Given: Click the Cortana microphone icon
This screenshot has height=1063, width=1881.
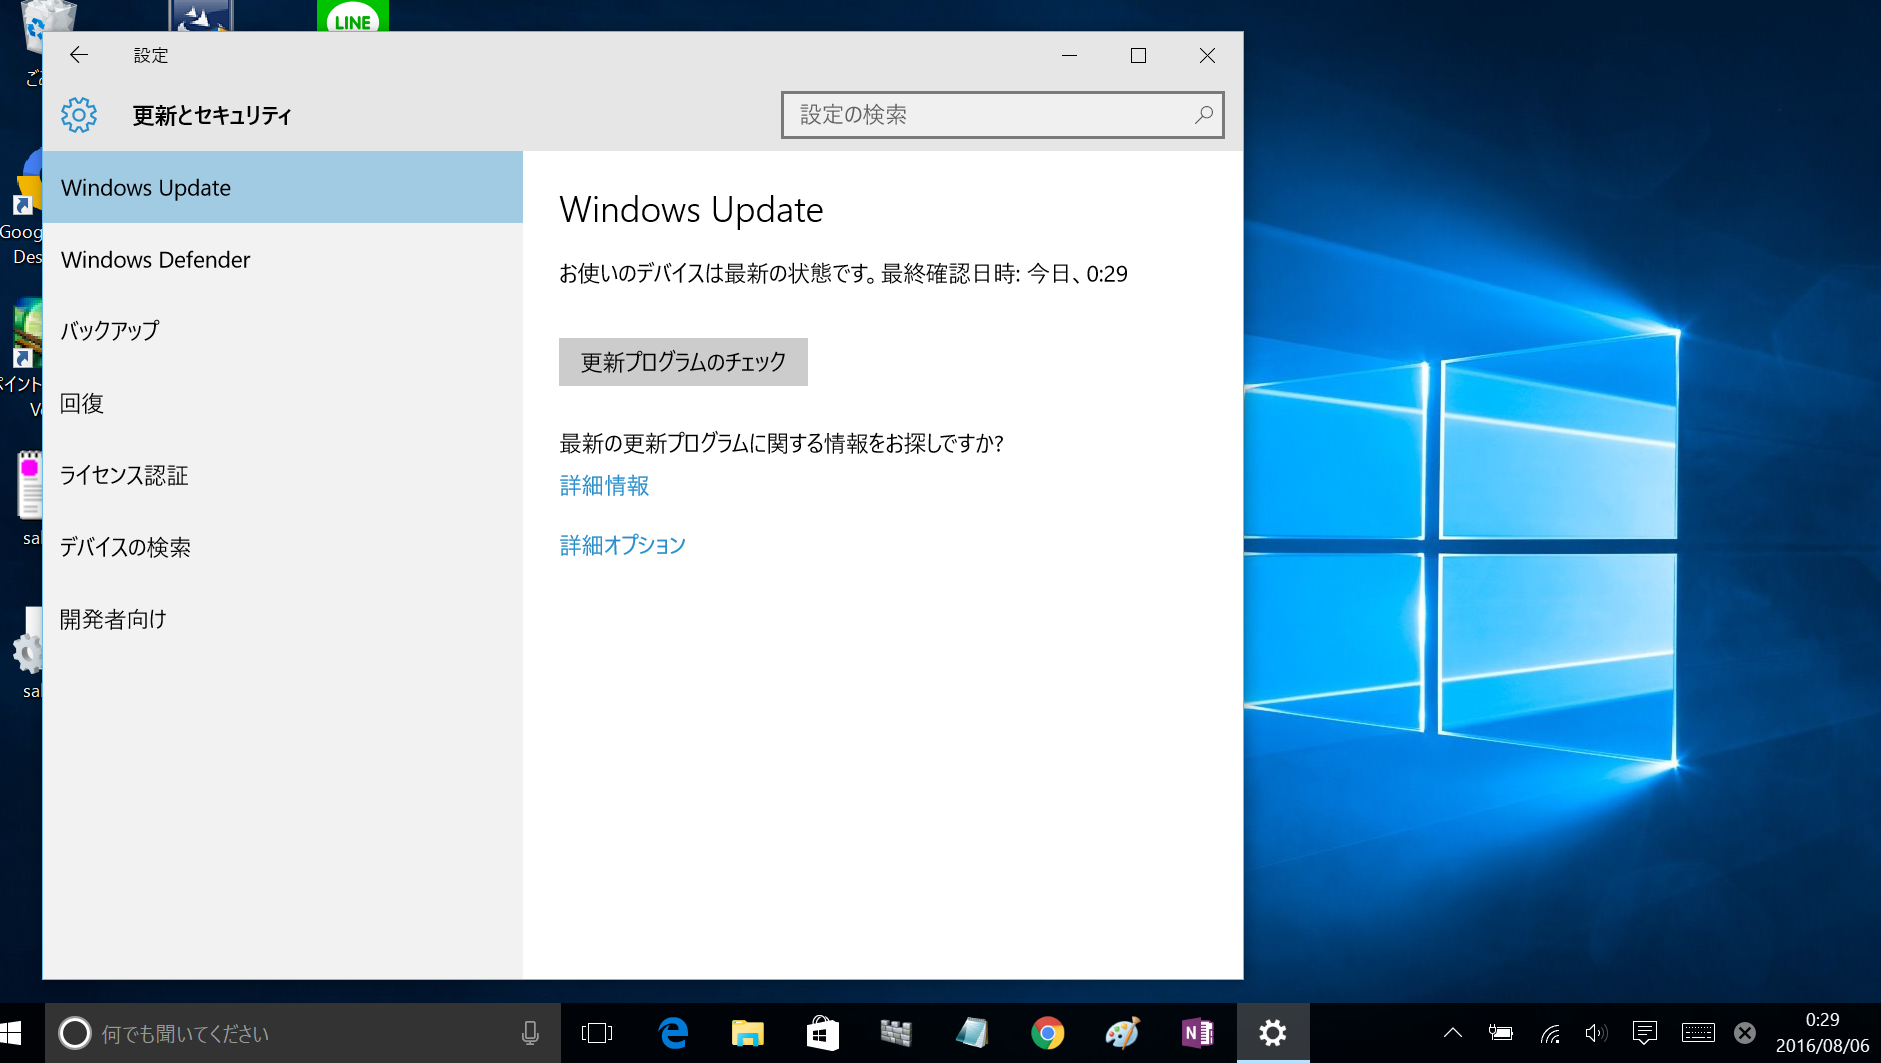Looking at the screenshot, I should (530, 1033).
